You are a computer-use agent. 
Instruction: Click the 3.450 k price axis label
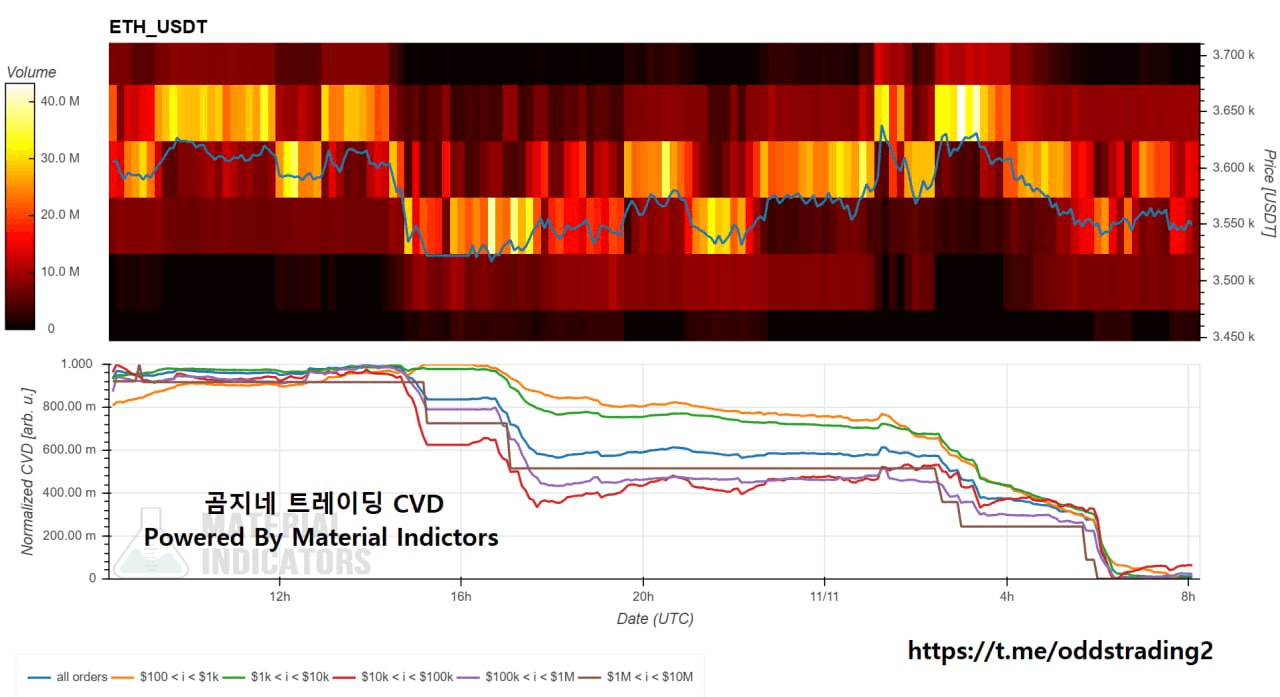(x=1233, y=337)
